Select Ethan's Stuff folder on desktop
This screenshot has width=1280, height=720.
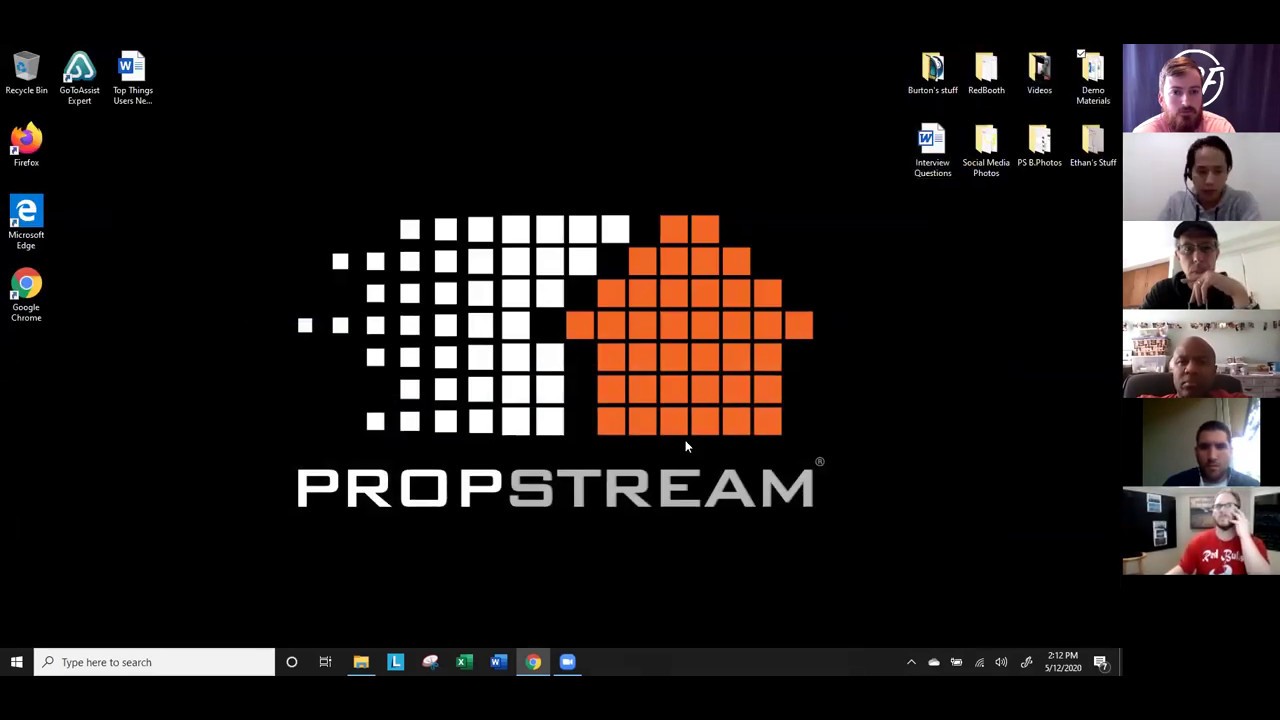(x=1092, y=146)
